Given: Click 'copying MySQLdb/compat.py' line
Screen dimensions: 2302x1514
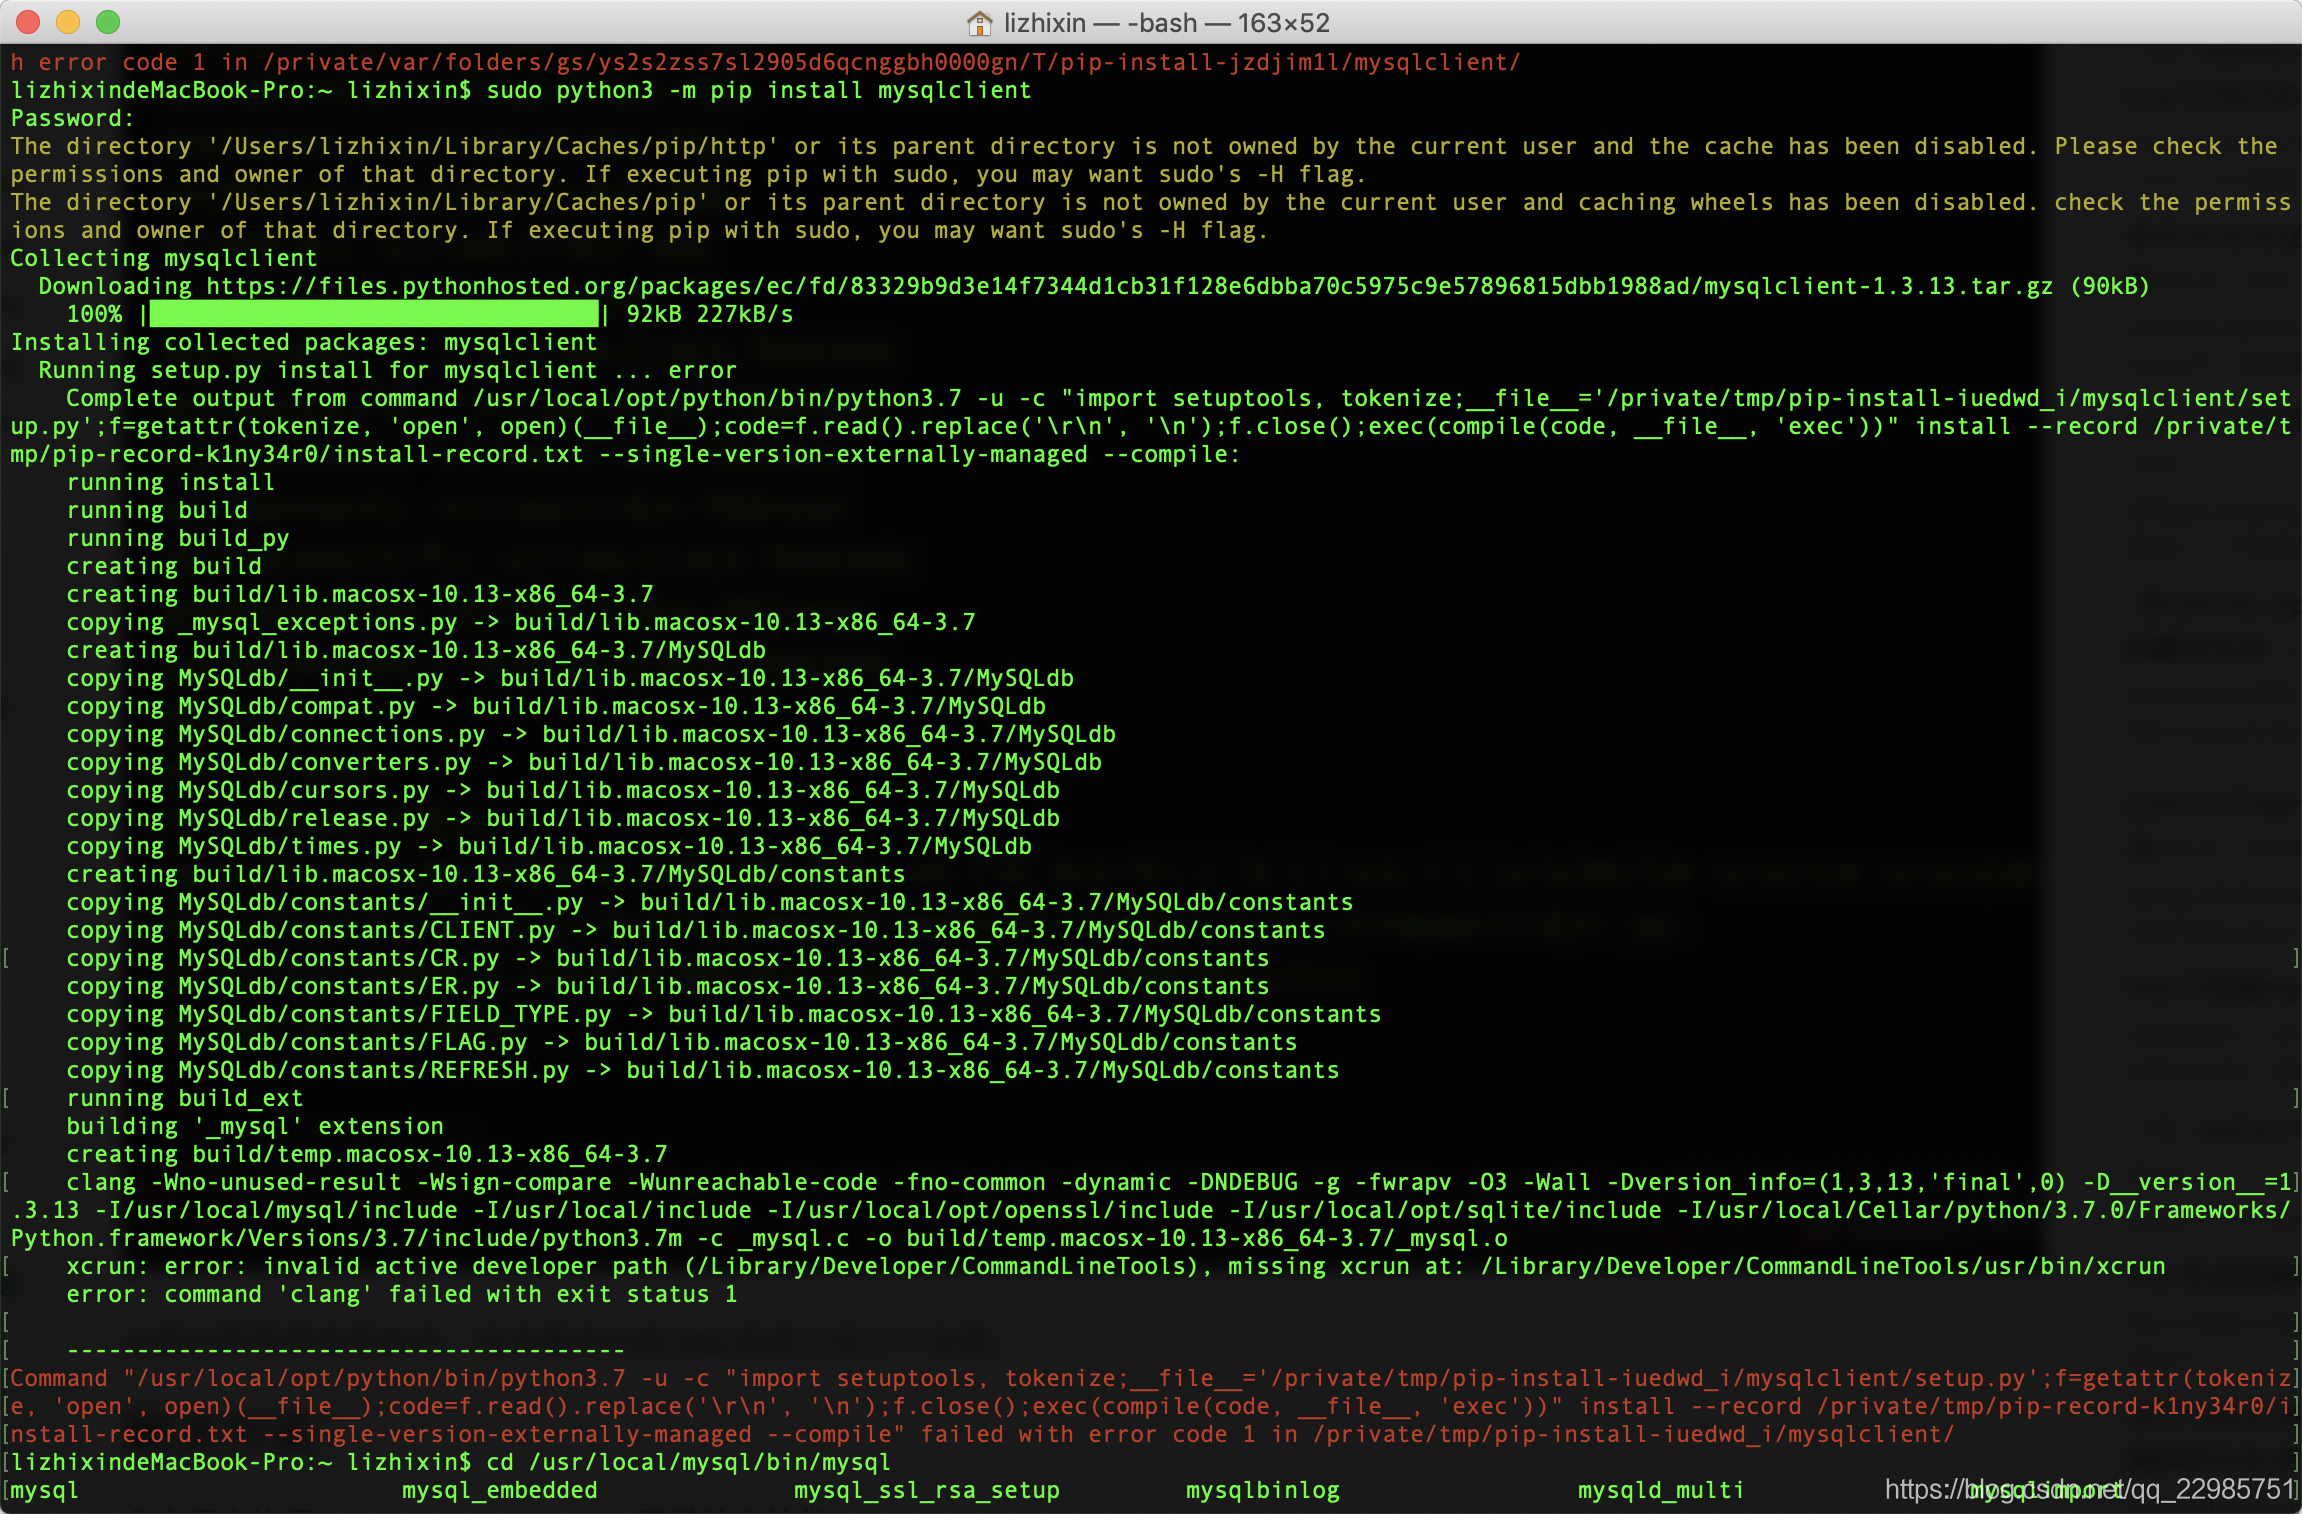Looking at the screenshot, I should pos(556,706).
